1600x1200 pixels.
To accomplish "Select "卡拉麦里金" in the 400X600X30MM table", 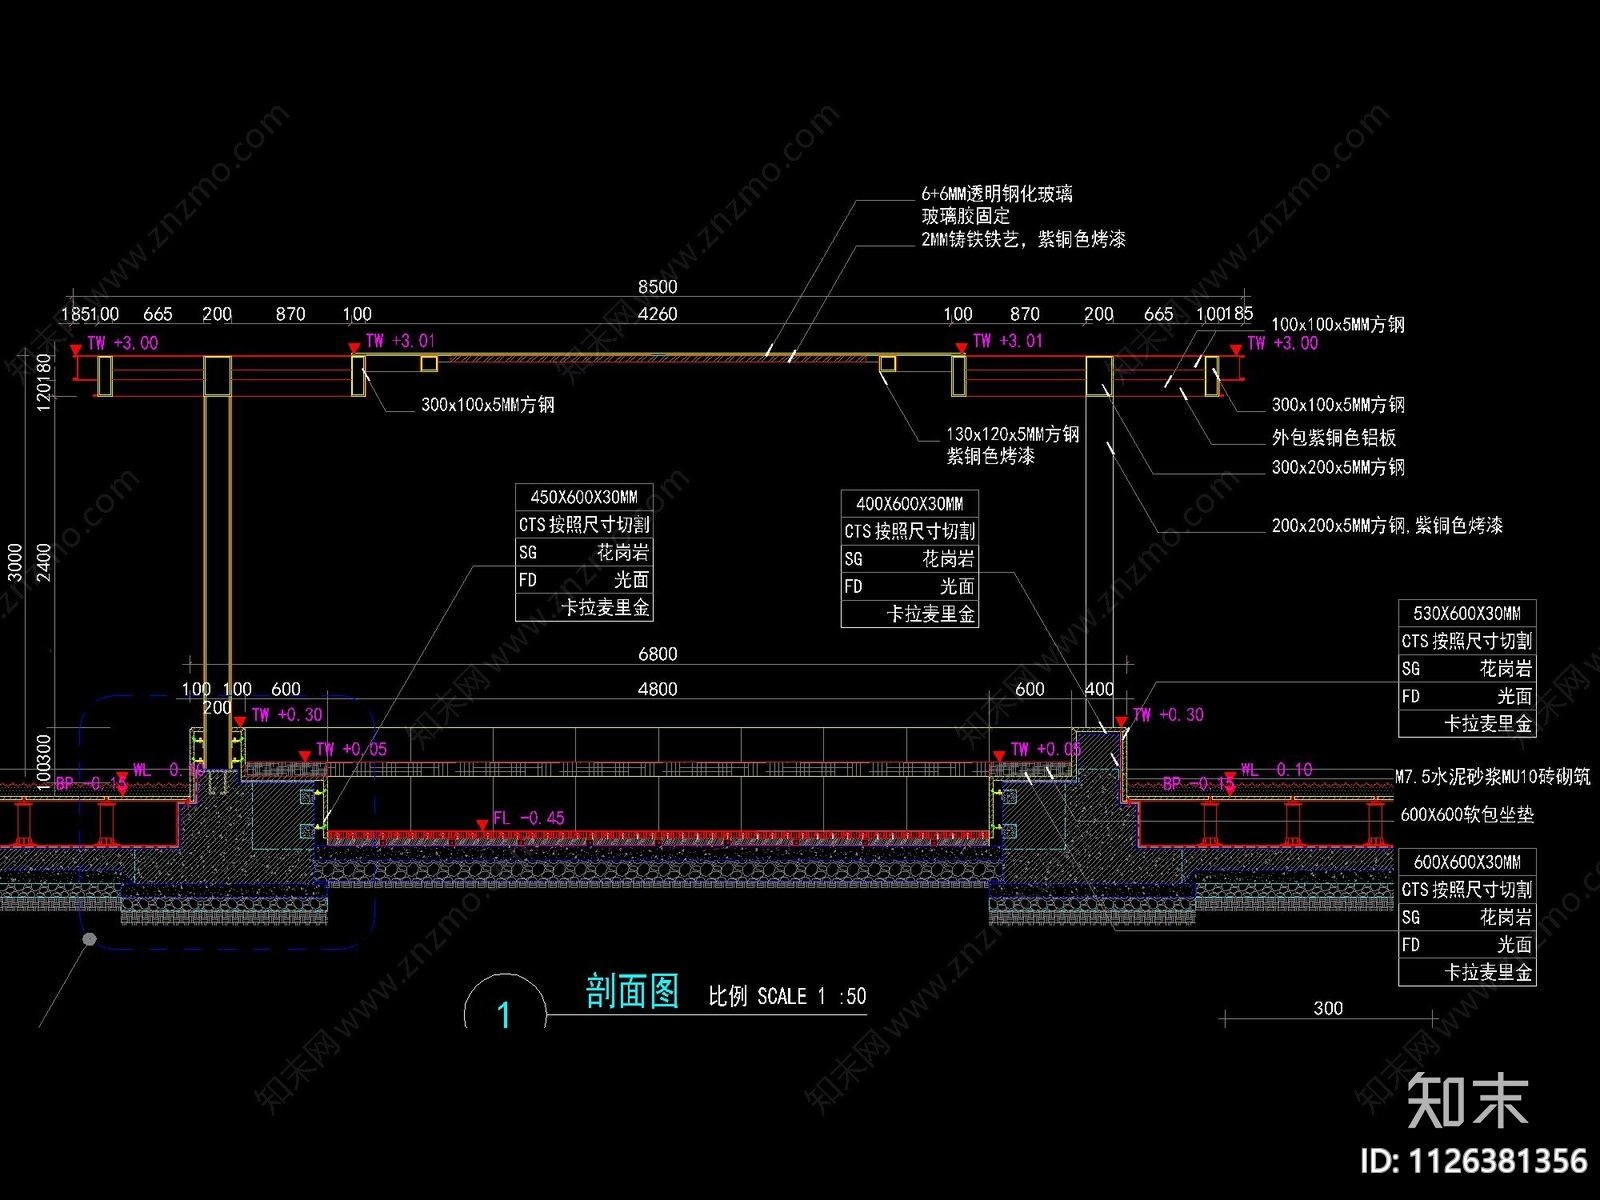I will click(931, 614).
